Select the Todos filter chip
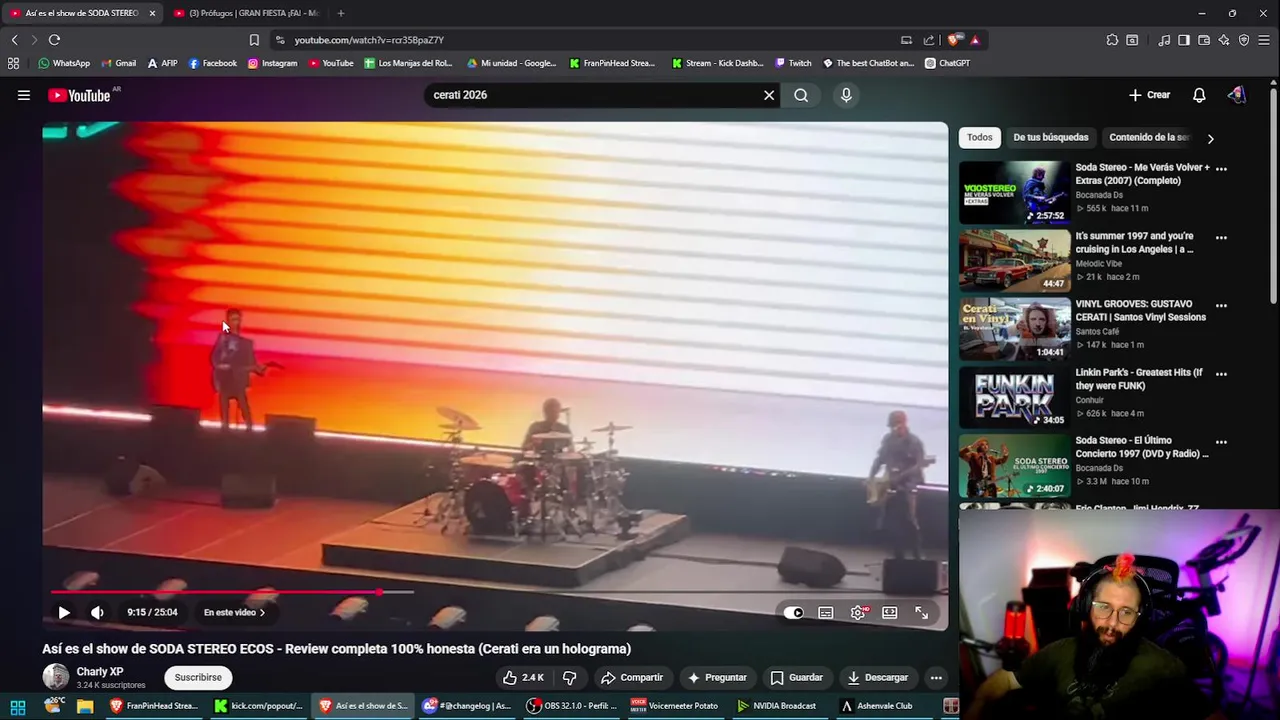 point(980,137)
